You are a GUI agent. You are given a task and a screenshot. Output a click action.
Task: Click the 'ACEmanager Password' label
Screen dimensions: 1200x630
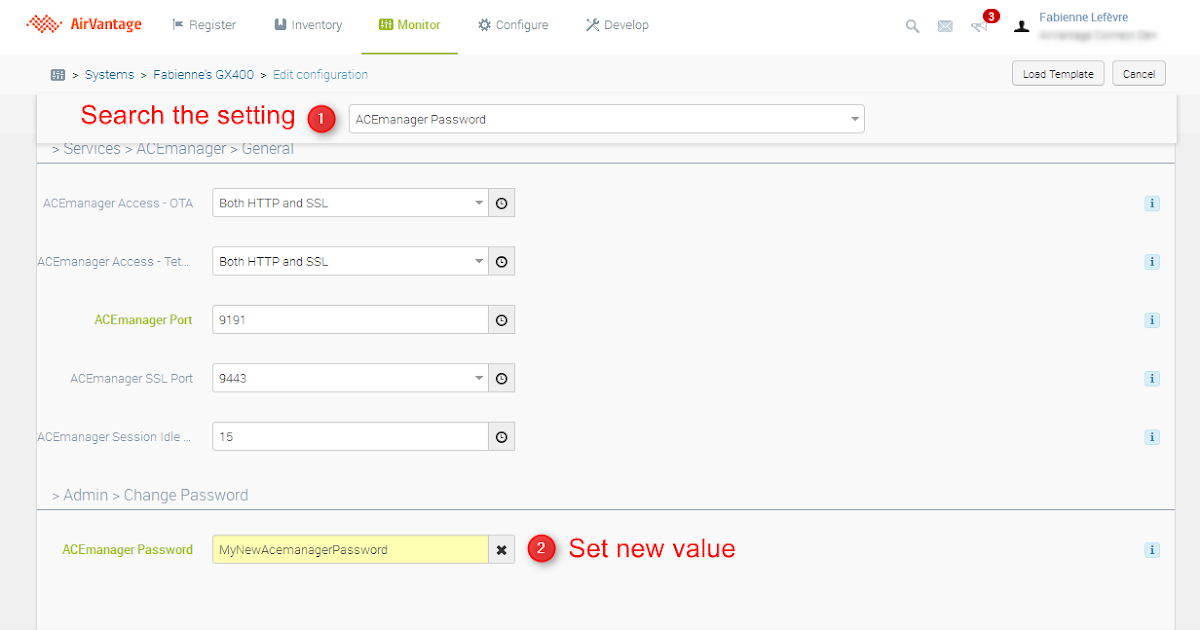tap(127, 549)
